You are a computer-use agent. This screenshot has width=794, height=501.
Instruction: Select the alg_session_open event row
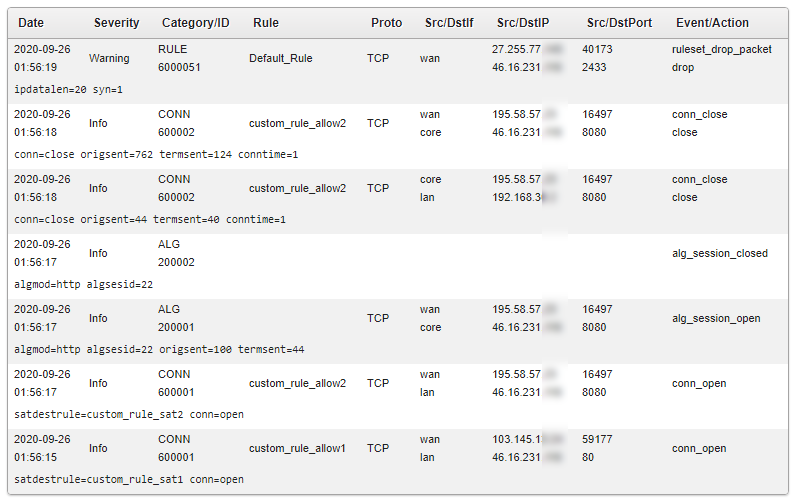[x=398, y=331]
